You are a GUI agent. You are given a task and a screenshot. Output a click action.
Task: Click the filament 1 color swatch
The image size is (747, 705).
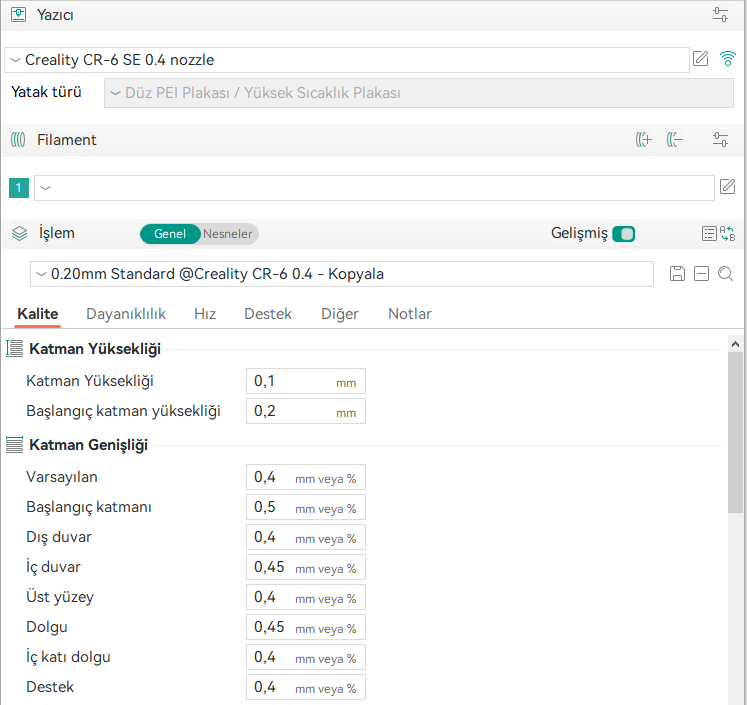point(18,188)
